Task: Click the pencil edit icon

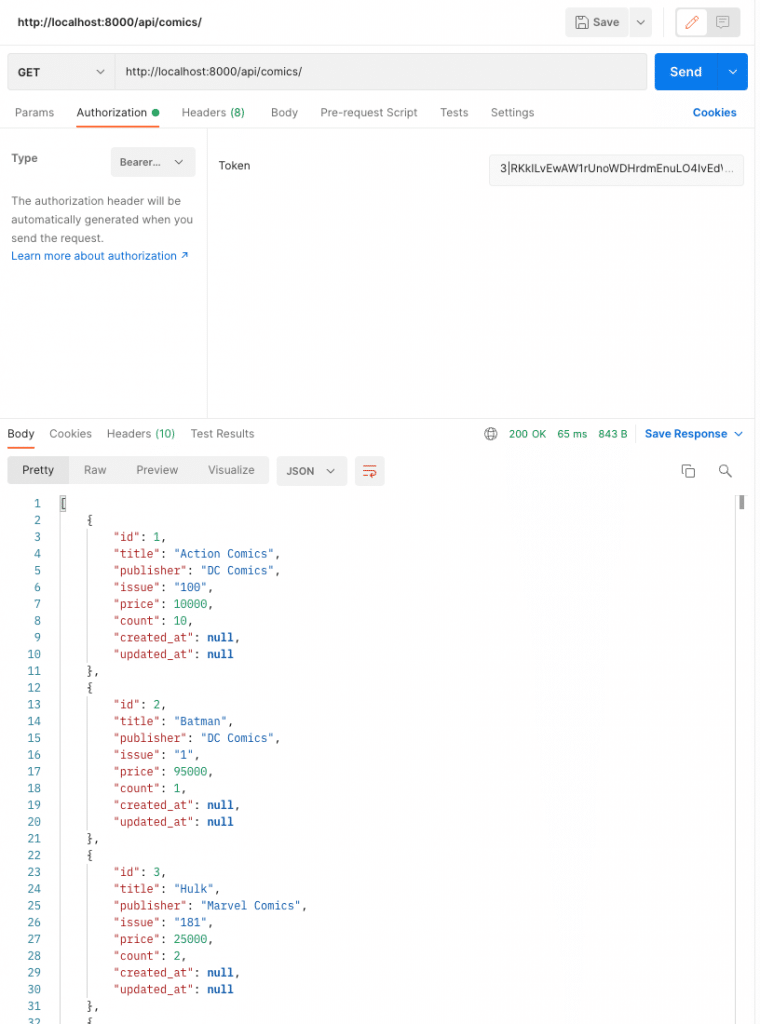Action: pos(692,22)
